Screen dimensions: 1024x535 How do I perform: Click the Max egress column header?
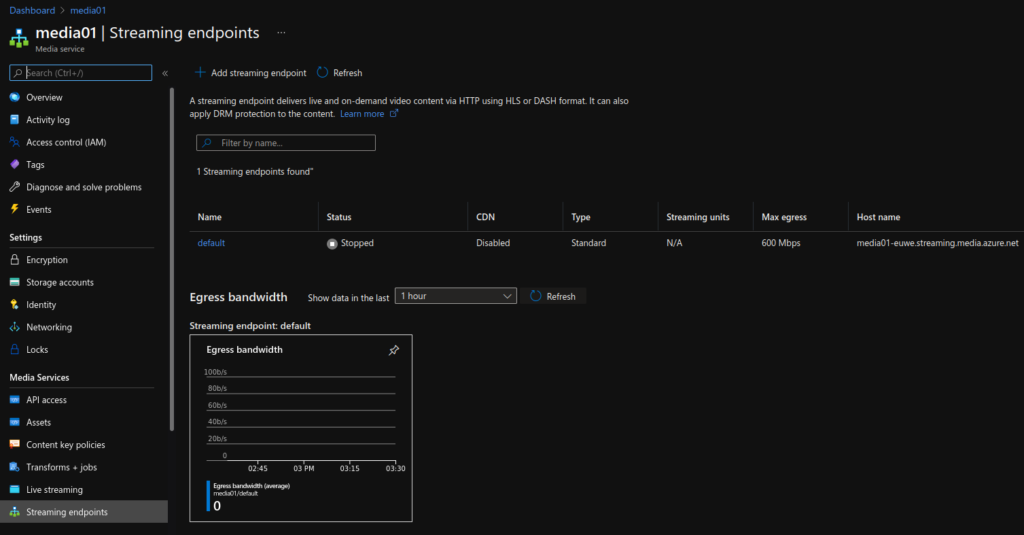point(784,217)
